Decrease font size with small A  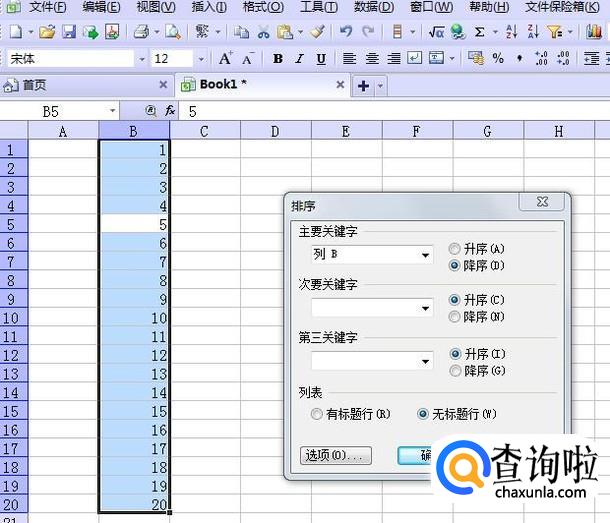(x=247, y=59)
